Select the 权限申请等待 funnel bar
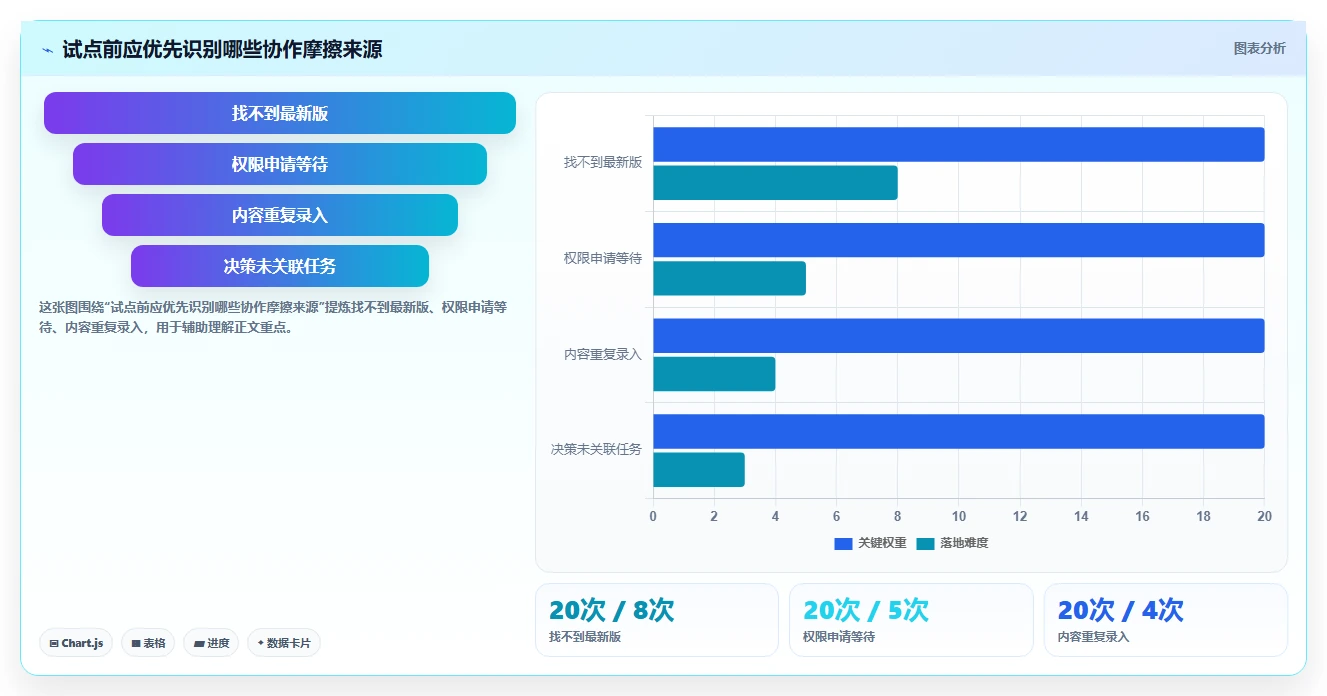Viewport: 1327px width, 696px height. click(x=280, y=164)
